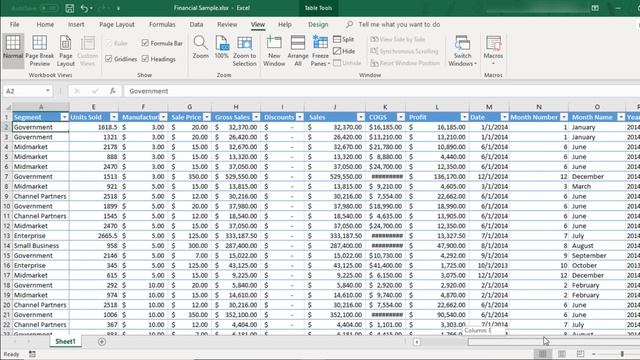Open the Segment column filter dropdown

64,117
